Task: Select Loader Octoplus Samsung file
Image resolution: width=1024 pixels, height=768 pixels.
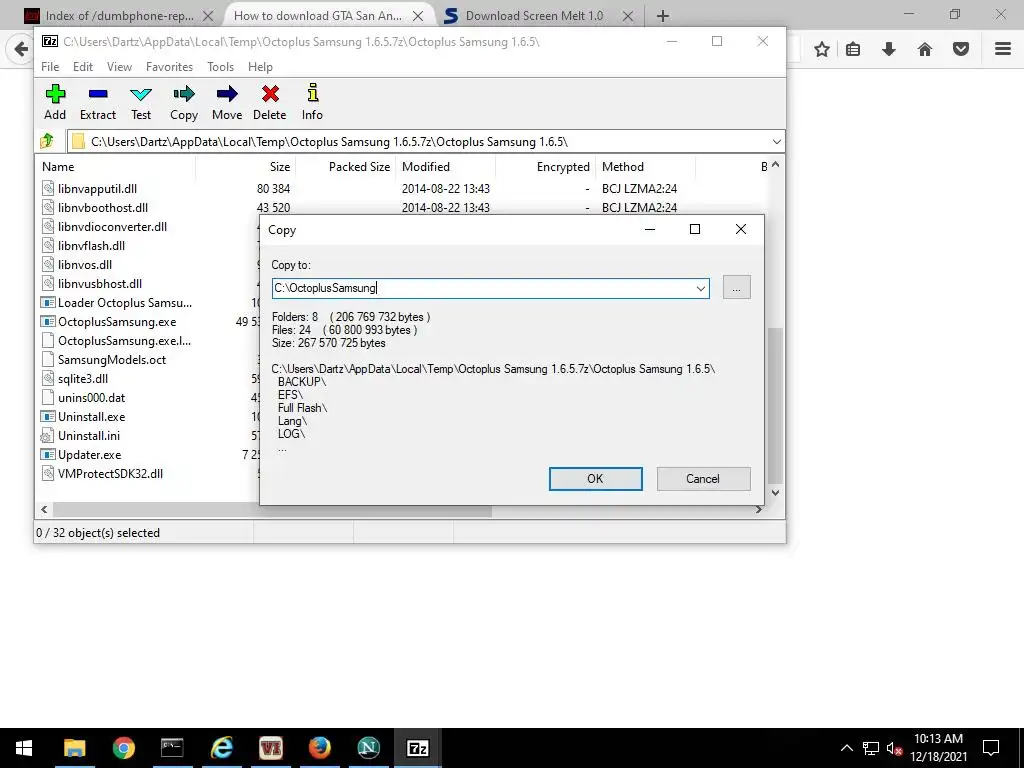Action: point(125,302)
